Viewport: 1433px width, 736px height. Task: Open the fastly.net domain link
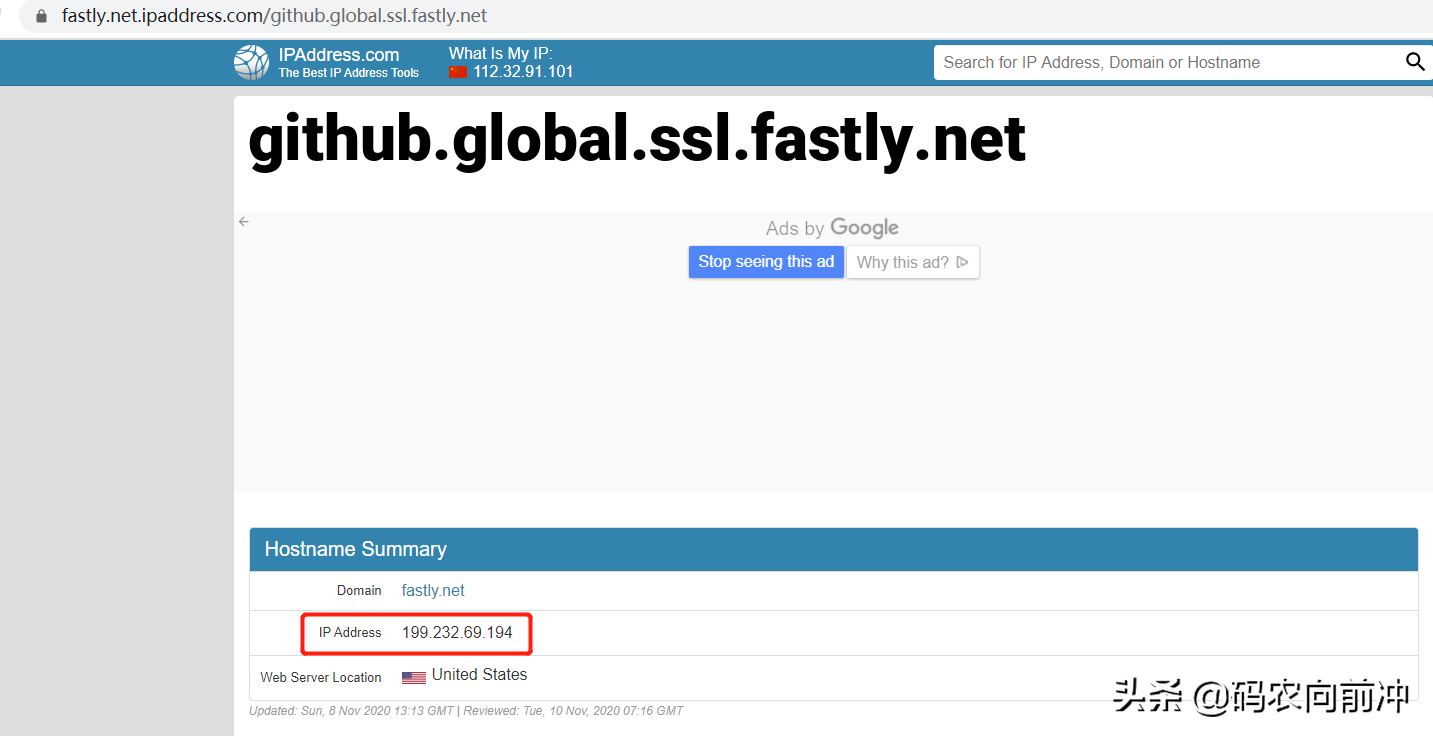point(433,590)
